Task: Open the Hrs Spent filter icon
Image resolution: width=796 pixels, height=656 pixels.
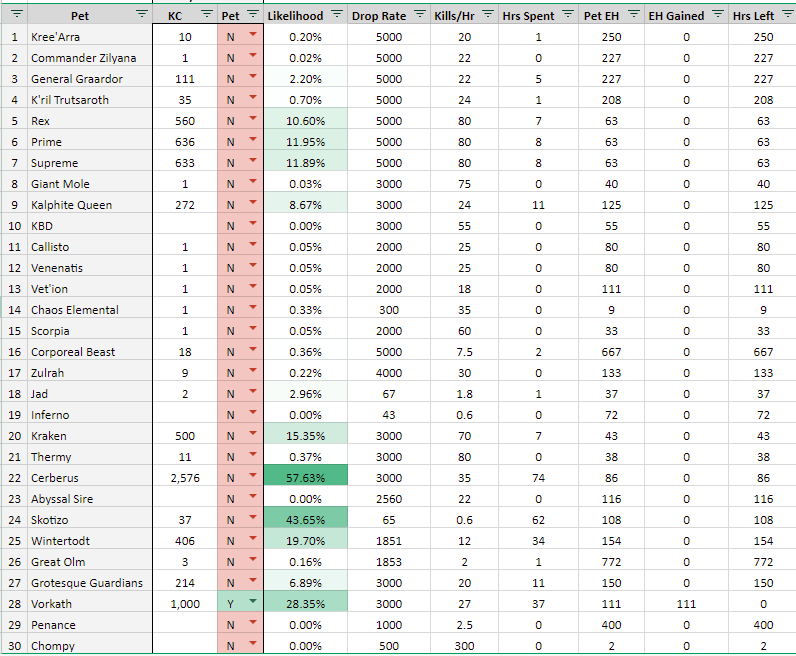Action: pos(567,15)
